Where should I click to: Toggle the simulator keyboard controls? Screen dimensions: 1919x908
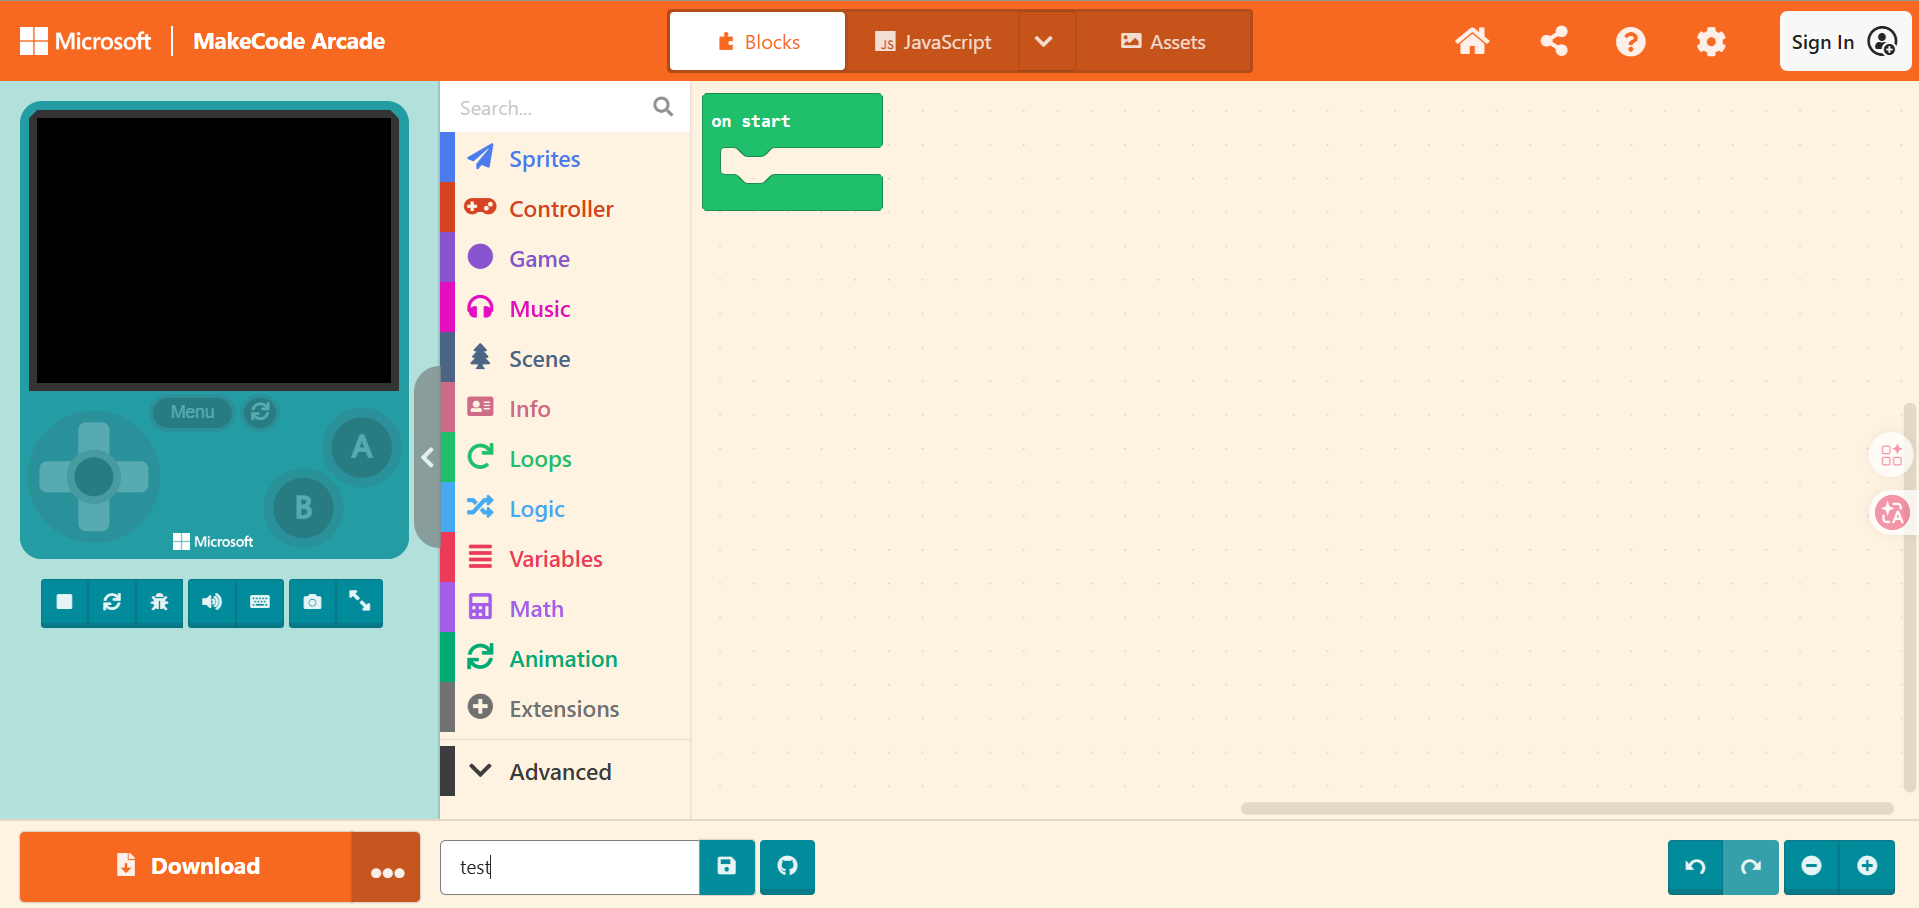tap(260, 602)
